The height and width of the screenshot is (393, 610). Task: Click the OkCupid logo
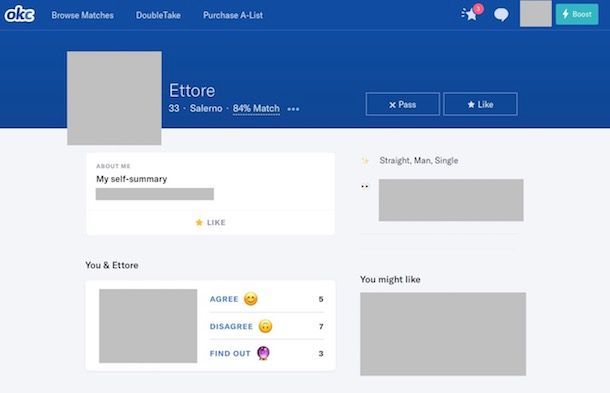(19, 14)
